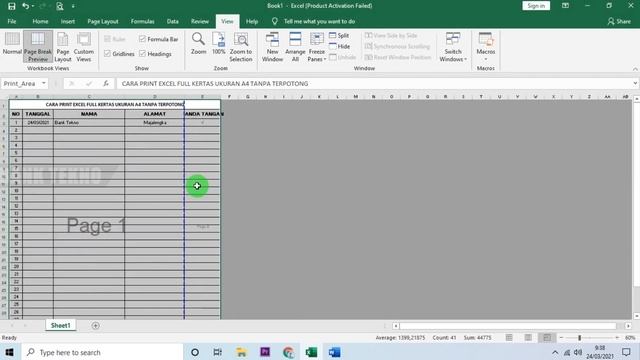This screenshot has height=360, width=640.
Task: Open the Page Layout tab
Action: tap(102, 21)
